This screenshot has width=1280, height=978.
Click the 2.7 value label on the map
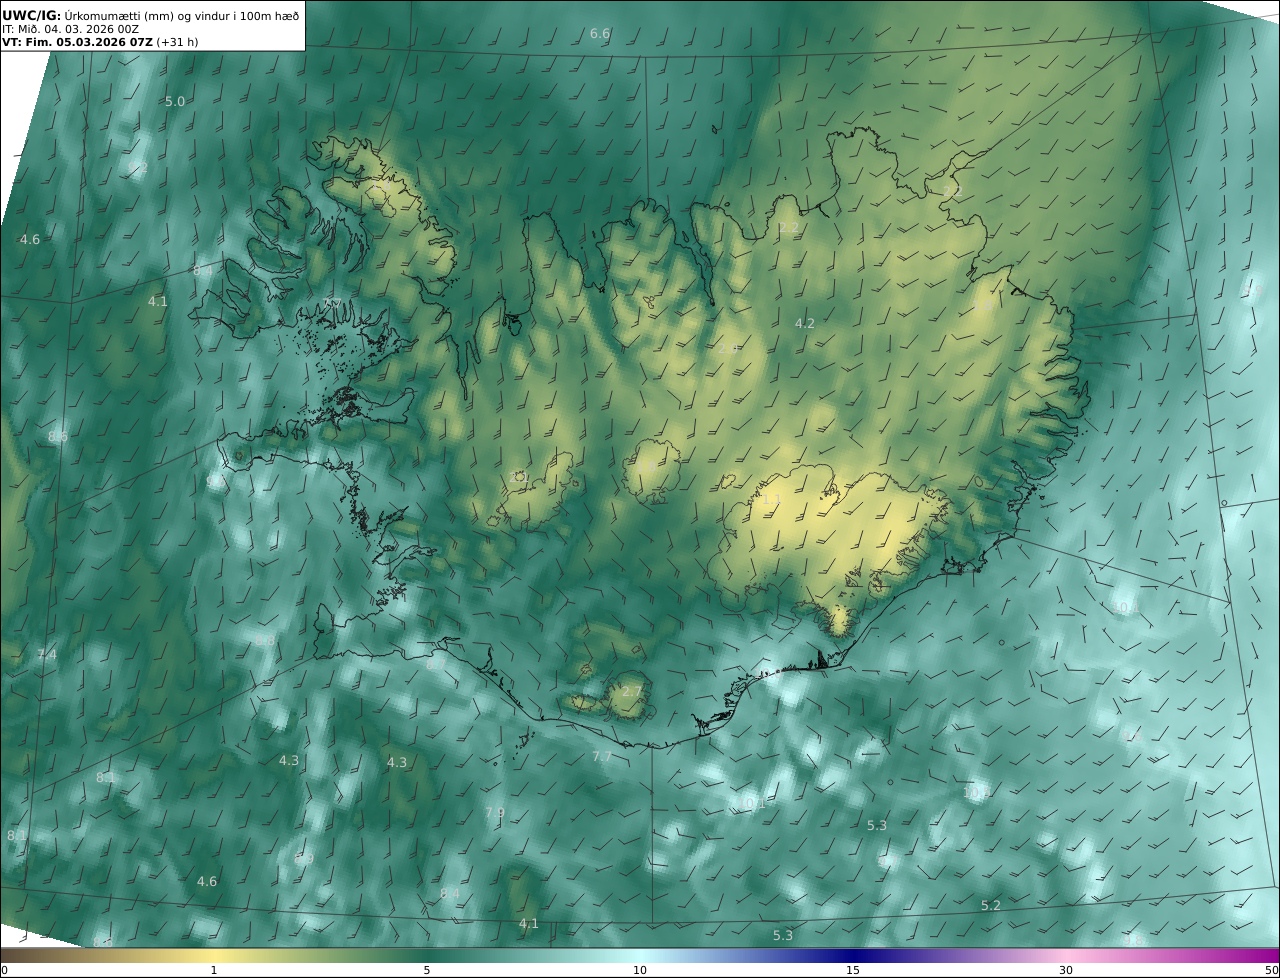pos(632,692)
